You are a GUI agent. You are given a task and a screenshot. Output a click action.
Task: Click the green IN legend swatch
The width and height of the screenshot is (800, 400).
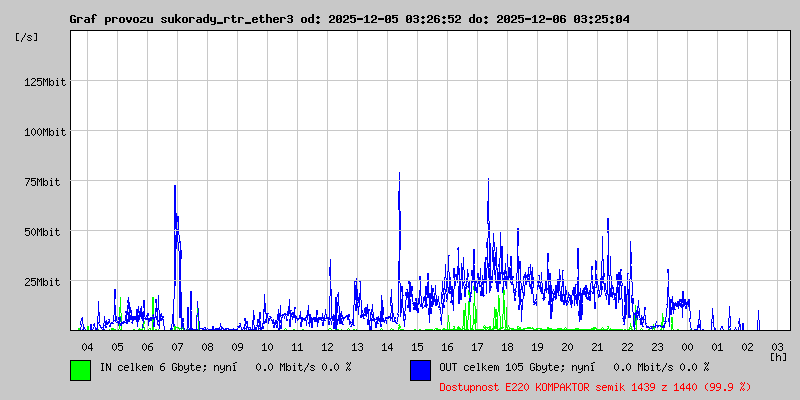[x=80, y=369]
